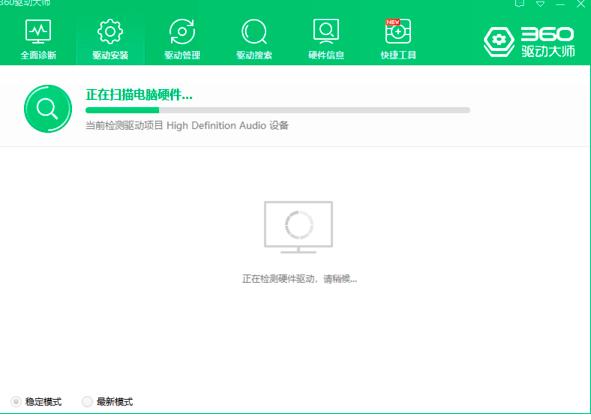Close the 360驱动大师 window

(x=580, y=4)
